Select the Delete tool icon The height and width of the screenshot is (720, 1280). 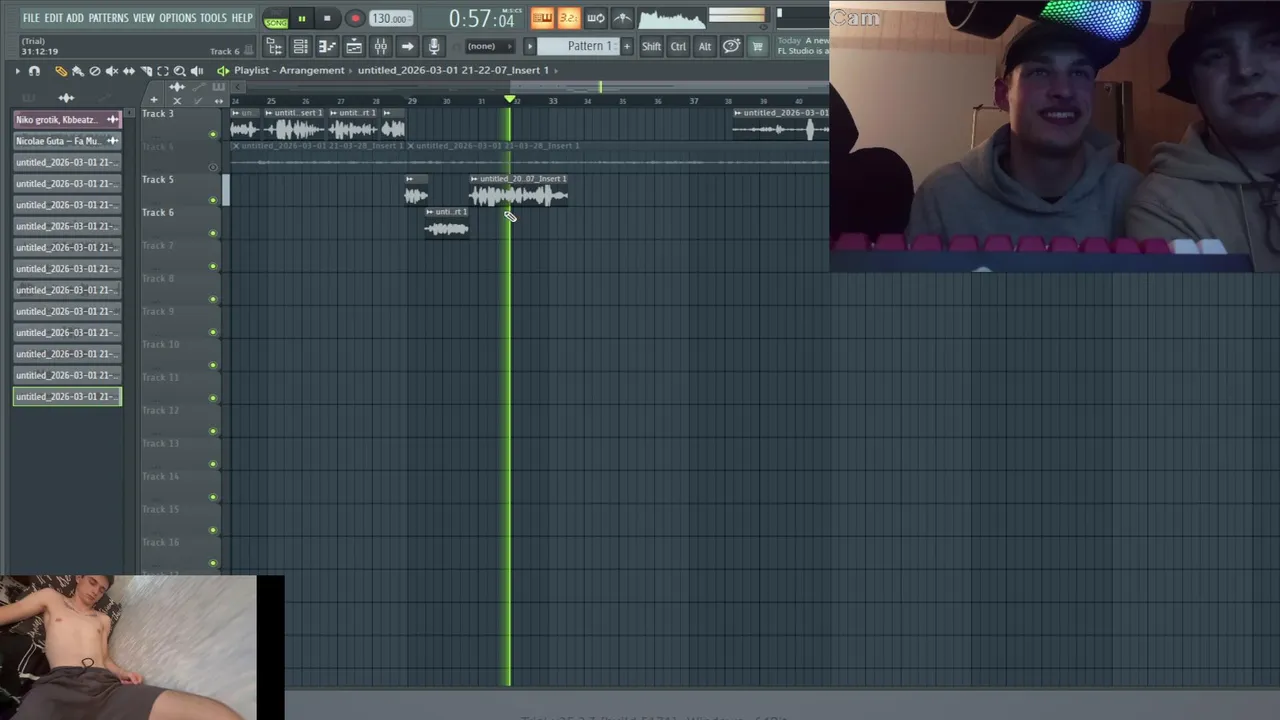[x=95, y=71]
